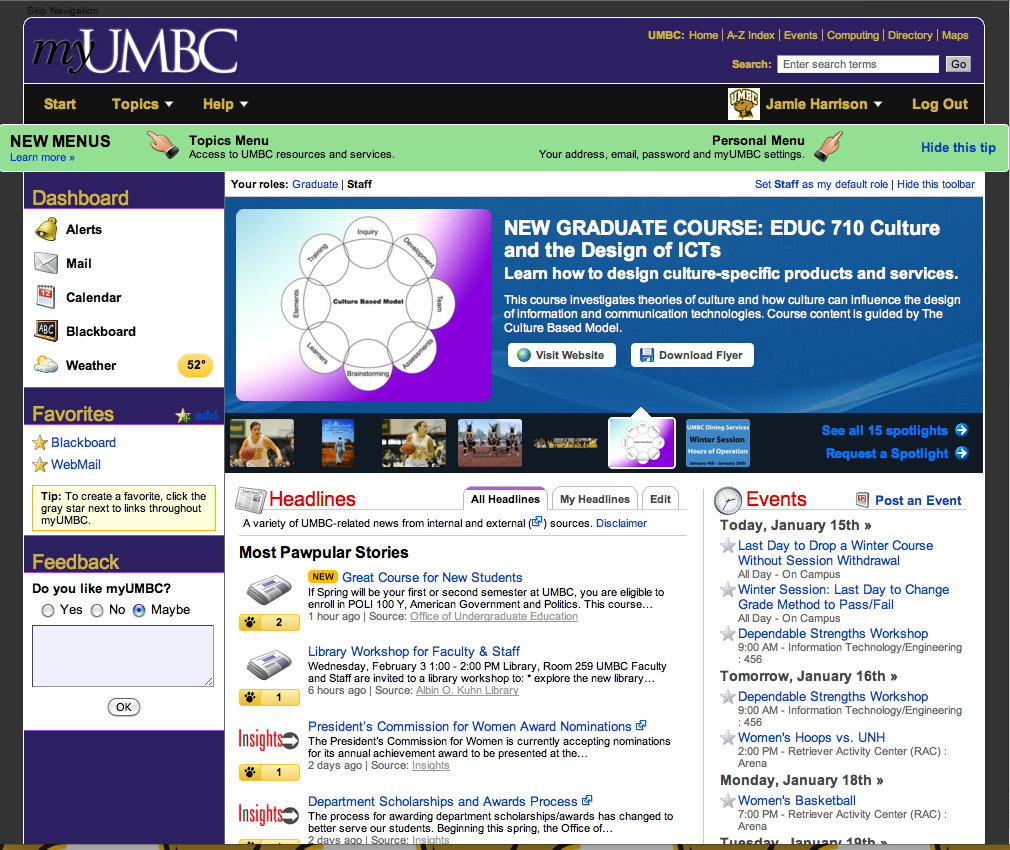Open Mail via the envelope icon
The width and height of the screenshot is (1010, 850).
46,263
